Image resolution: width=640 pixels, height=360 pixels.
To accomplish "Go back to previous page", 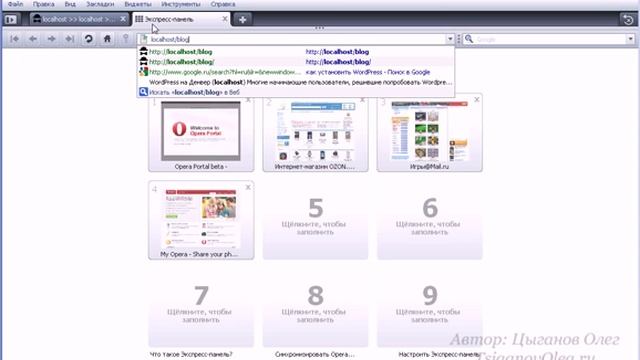I will tap(33, 39).
